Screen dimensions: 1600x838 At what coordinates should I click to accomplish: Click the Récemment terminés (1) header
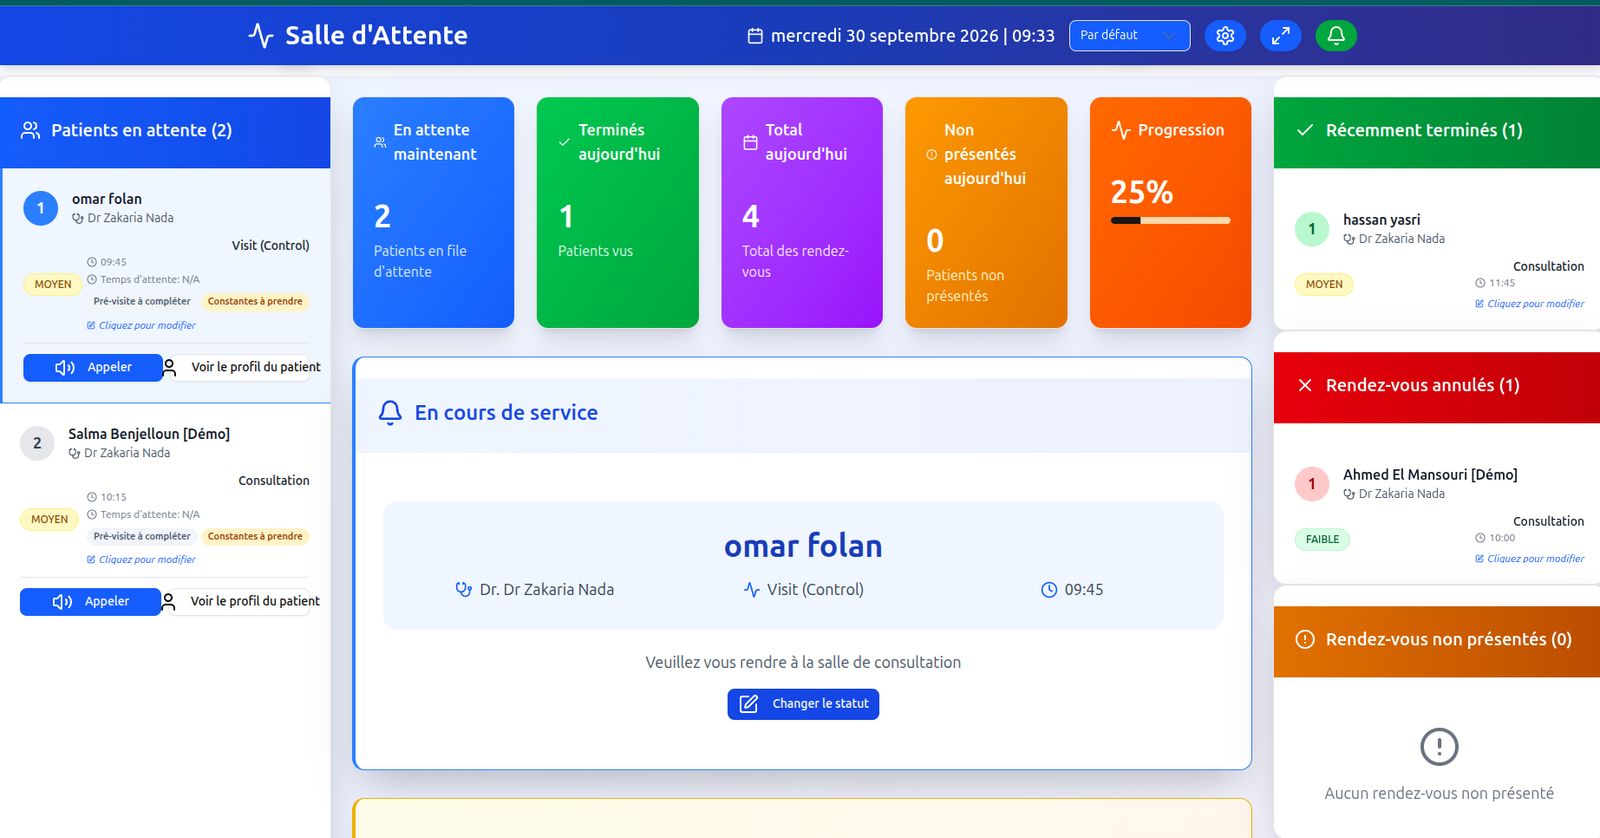coord(1437,132)
